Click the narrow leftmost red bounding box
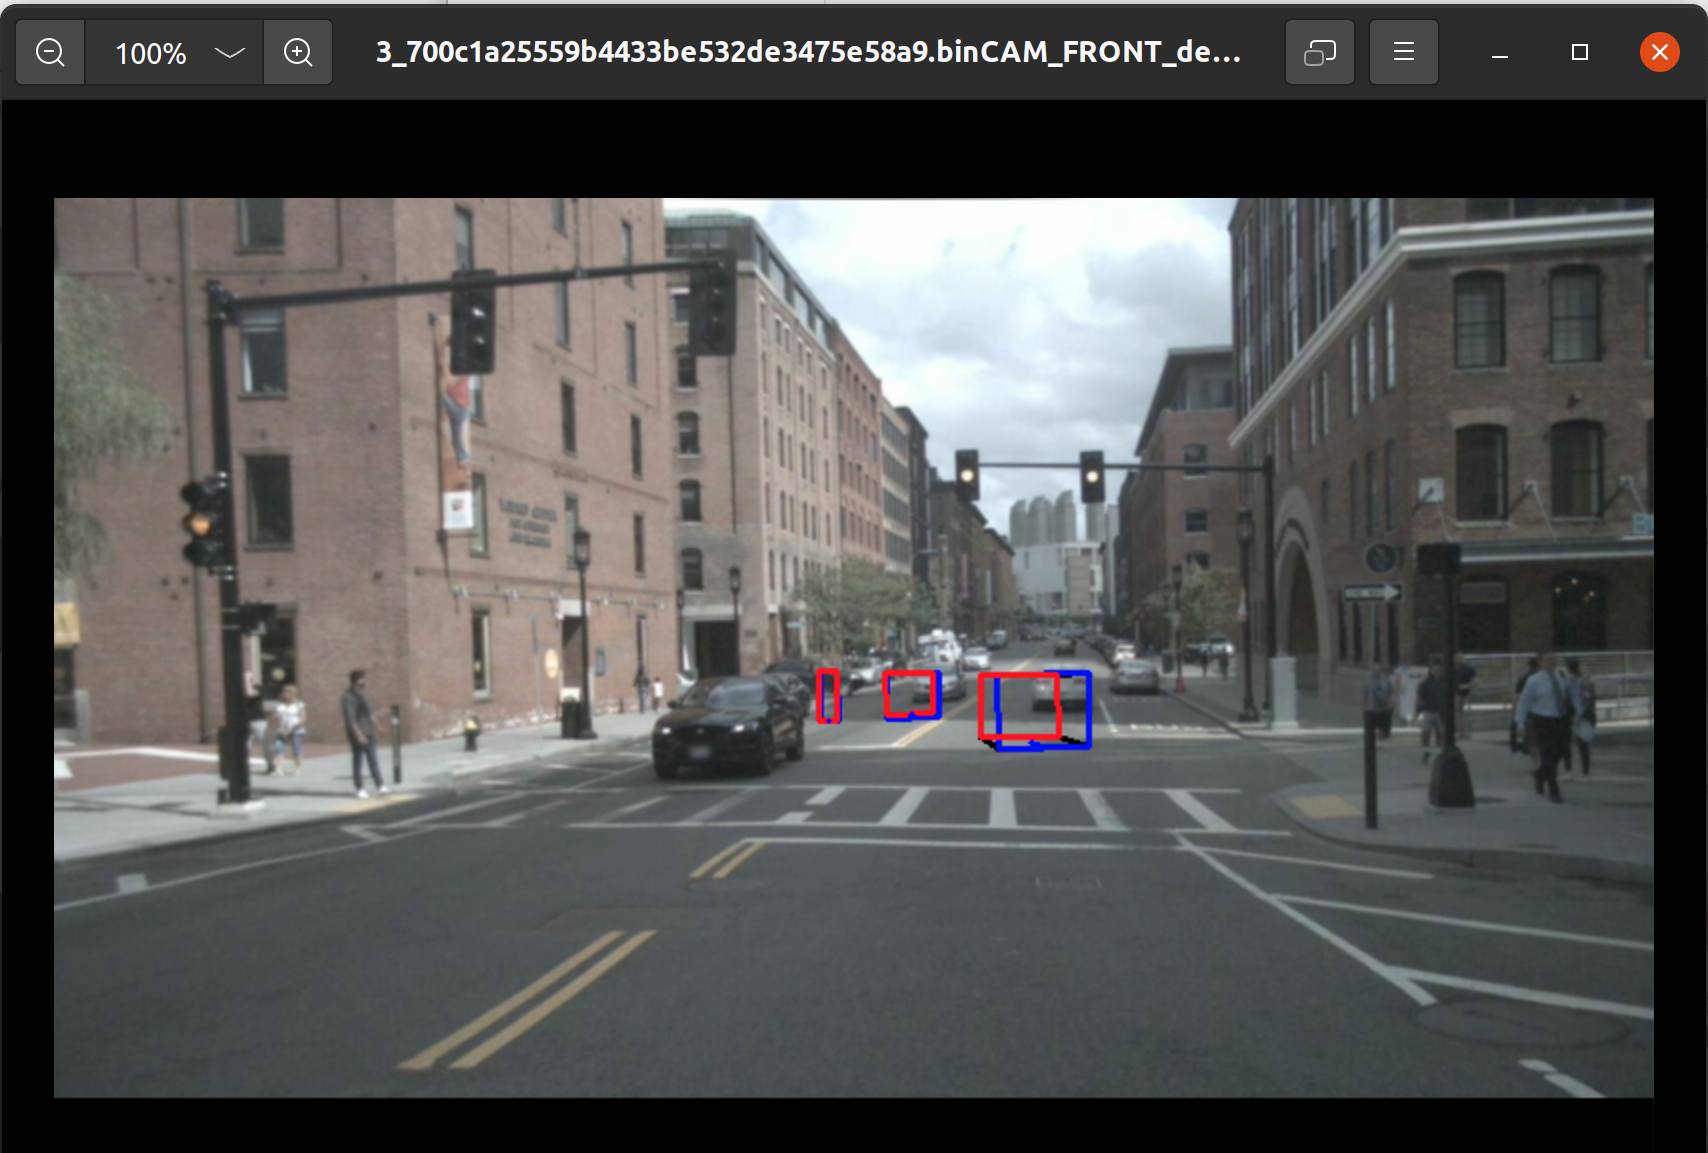1708x1153 pixels. click(827, 696)
